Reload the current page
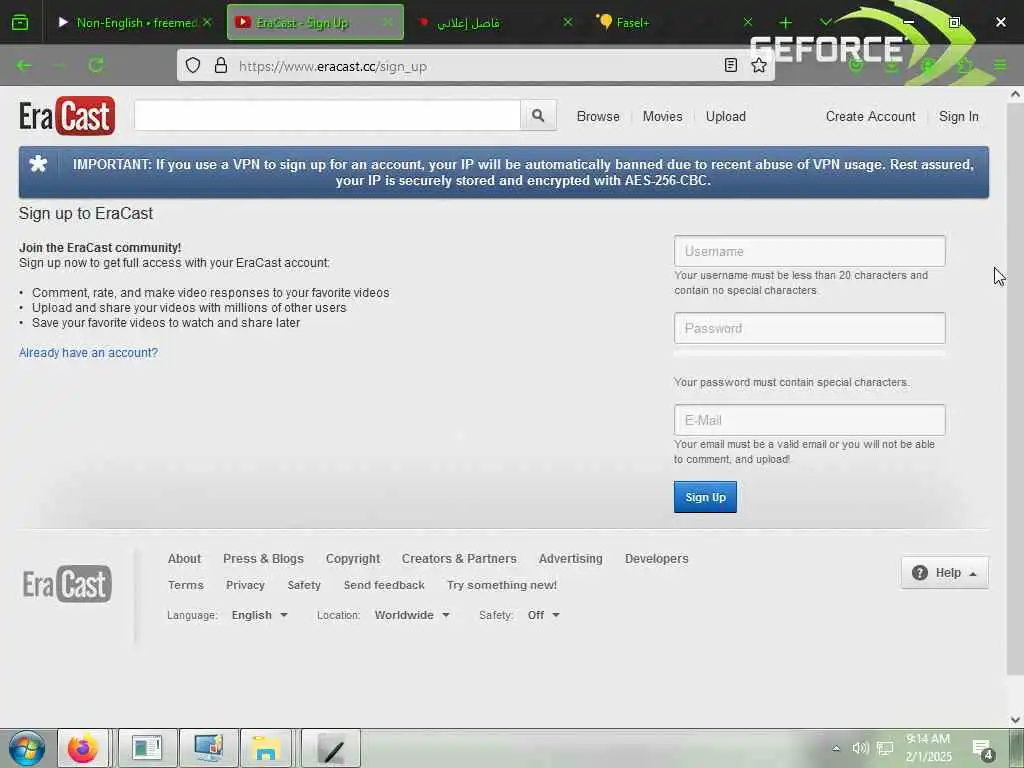This screenshot has width=1024, height=768. pos(97,65)
